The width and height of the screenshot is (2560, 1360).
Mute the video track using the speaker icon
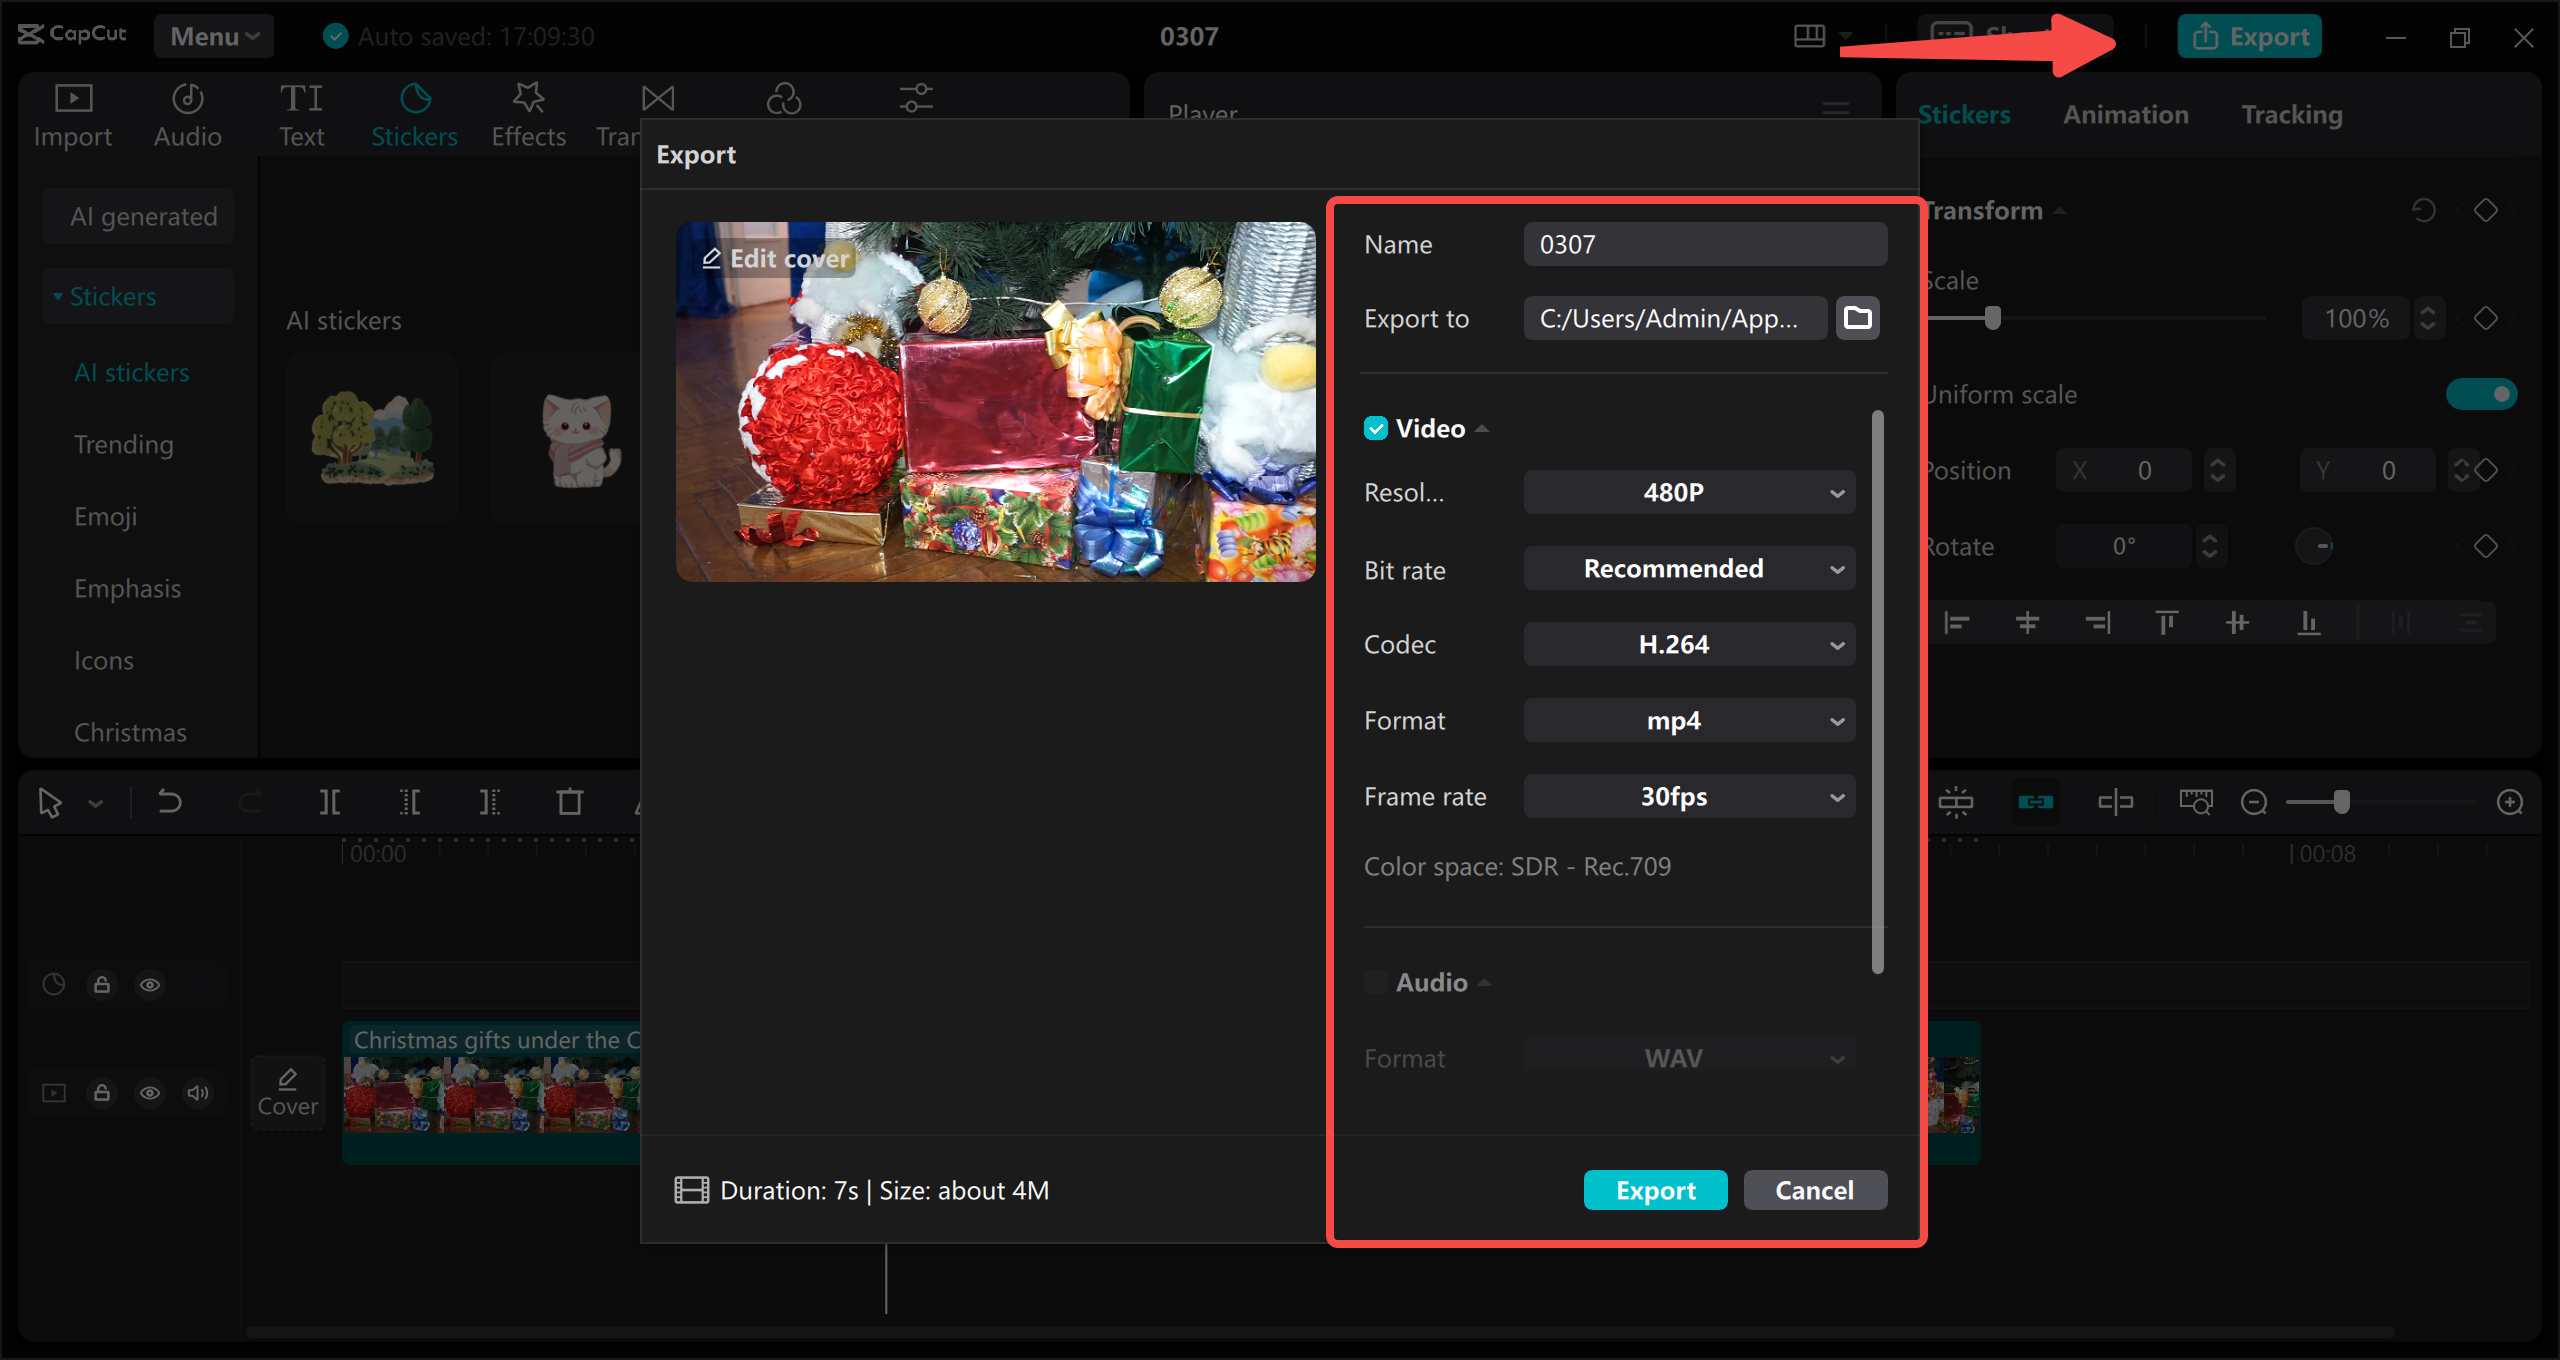click(x=197, y=1092)
